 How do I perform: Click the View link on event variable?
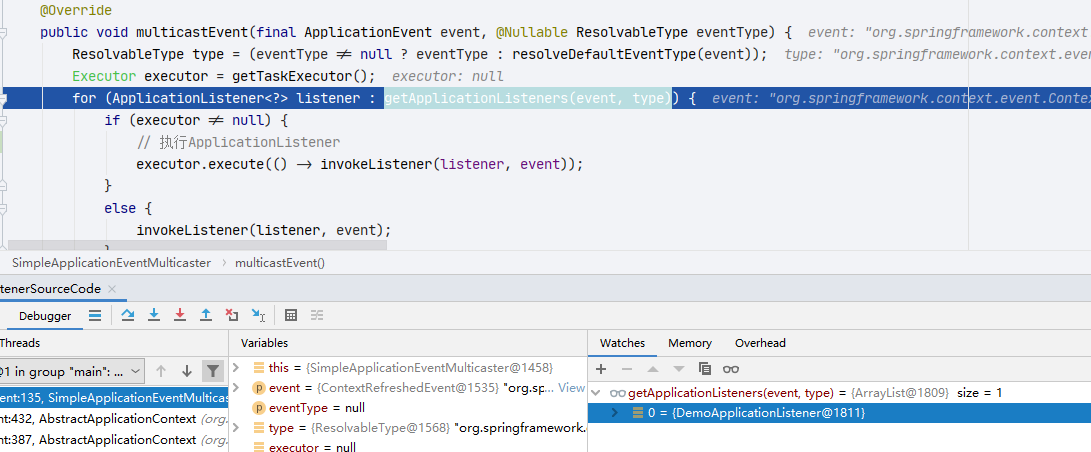coord(572,388)
